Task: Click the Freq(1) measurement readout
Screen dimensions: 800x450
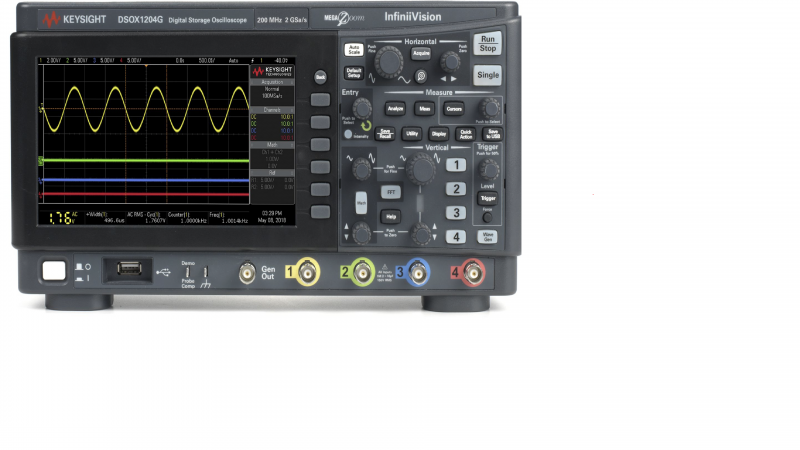Action: coord(229,218)
